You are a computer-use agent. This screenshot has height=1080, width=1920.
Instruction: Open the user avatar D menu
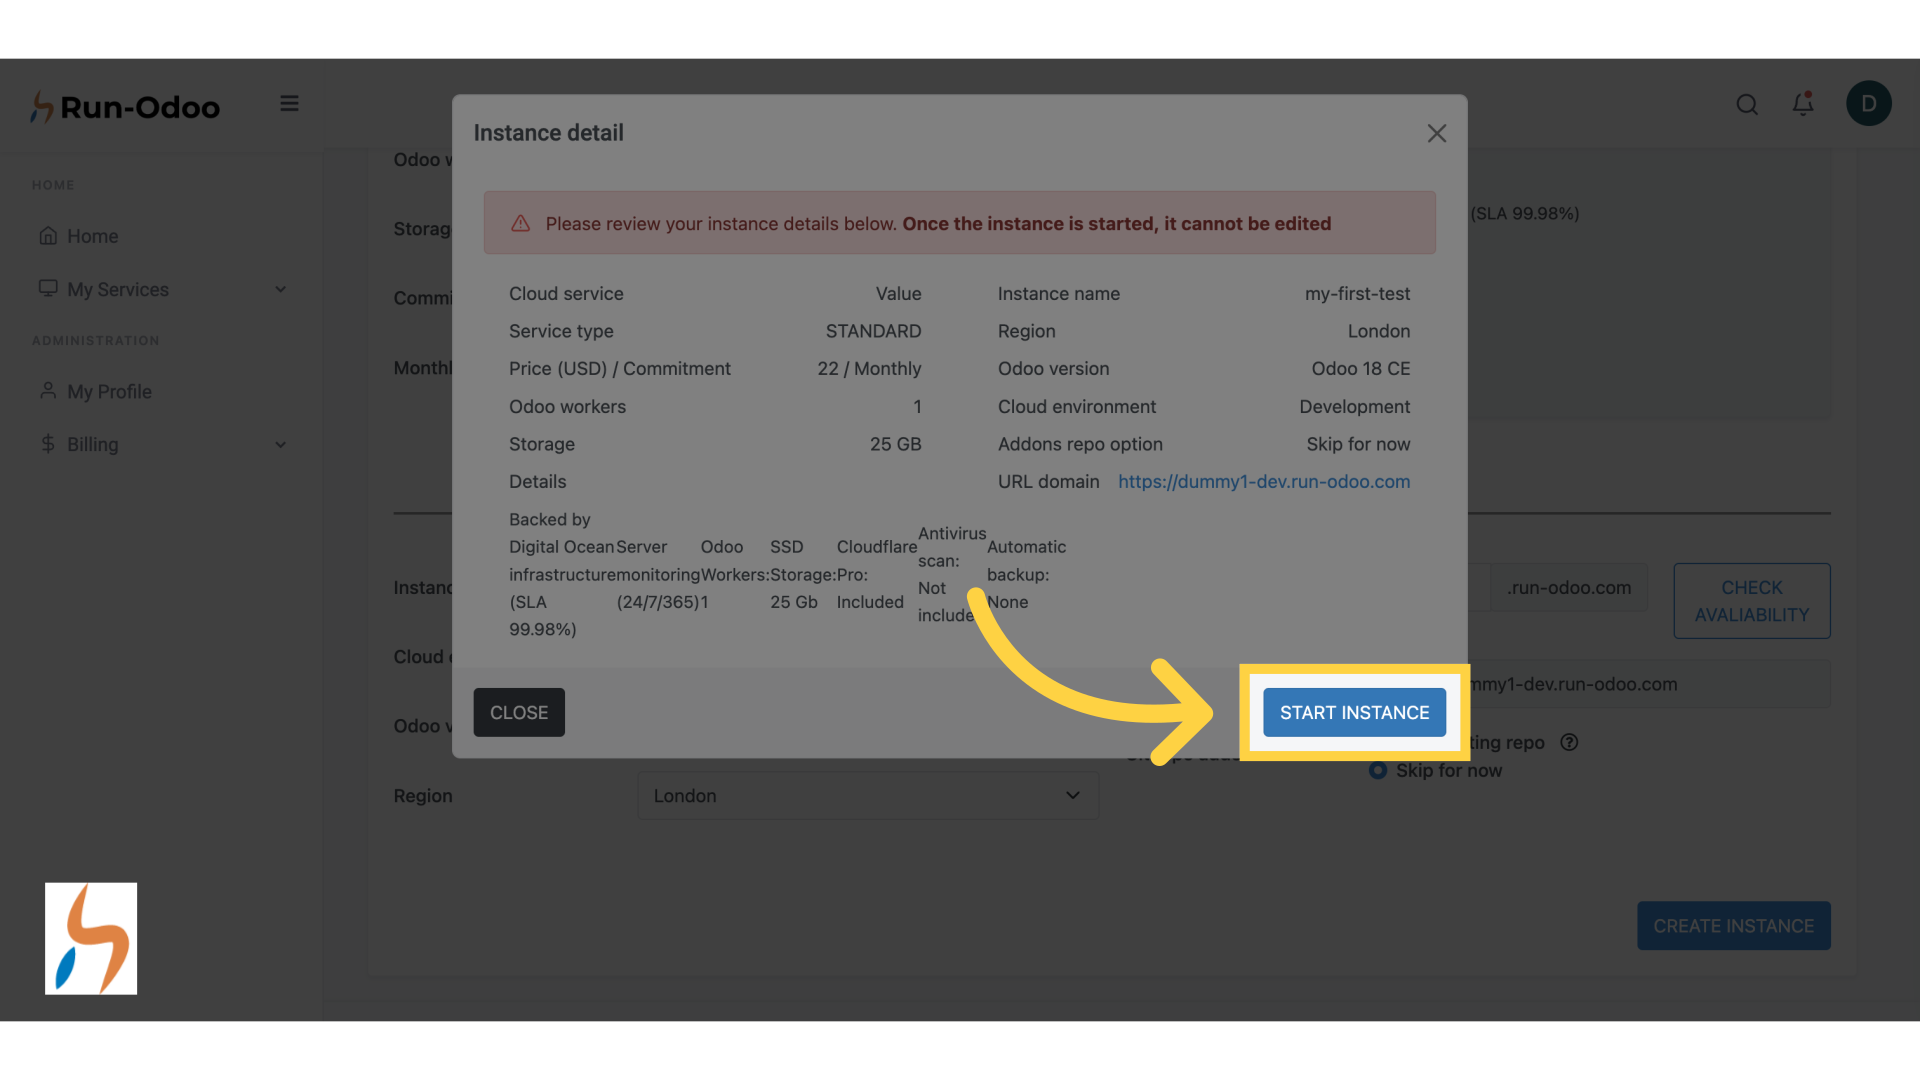pyautogui.click(x=1868, y=104)
